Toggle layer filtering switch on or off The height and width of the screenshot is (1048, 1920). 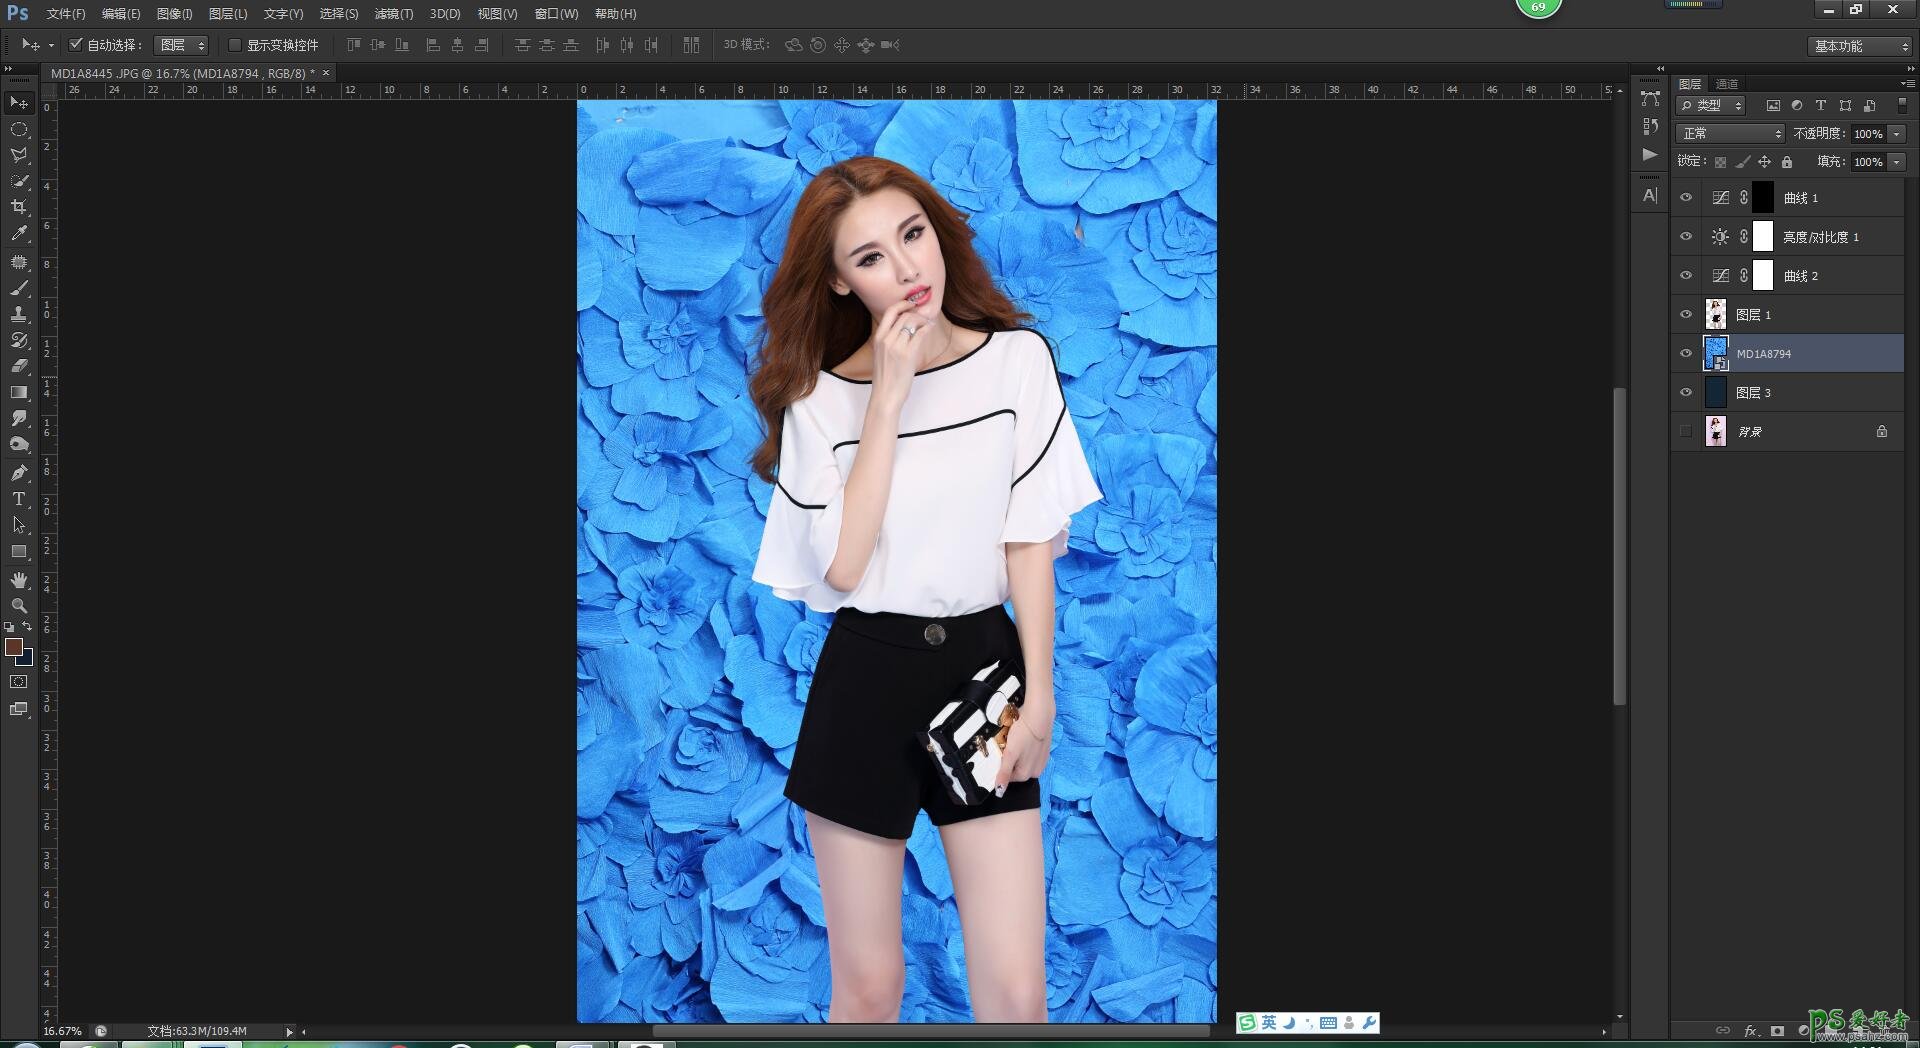[1902, 104]
